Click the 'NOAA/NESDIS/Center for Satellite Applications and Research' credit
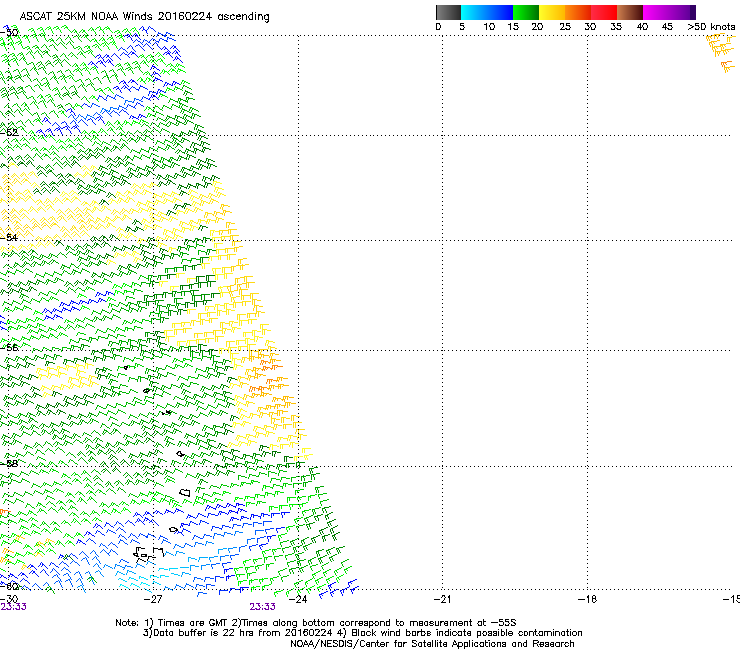The height and width of the screenshot is (650, 740). pos(432,644)
